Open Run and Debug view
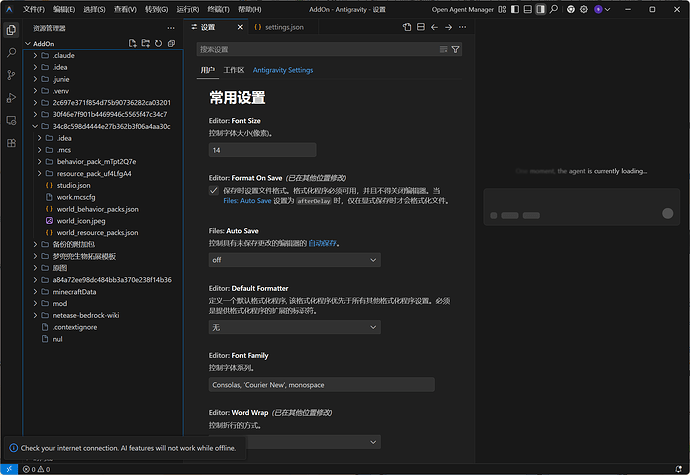Image resolution: width=690 pixels, height=475 pixels. click(11, 98)
